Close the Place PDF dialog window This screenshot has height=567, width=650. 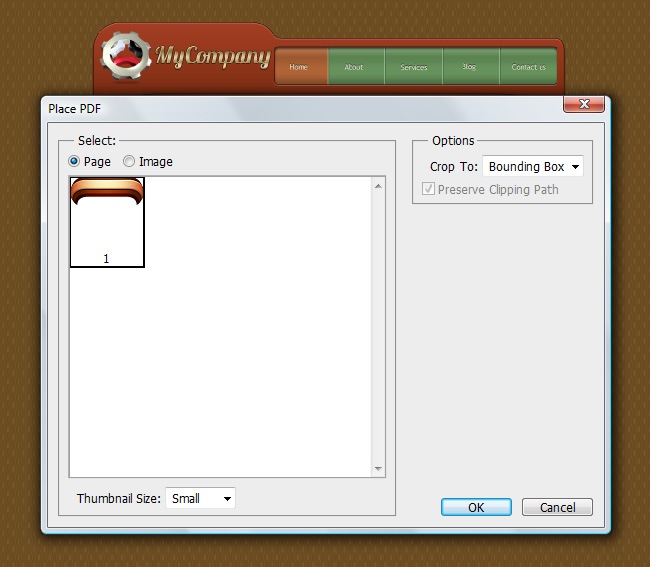pyautogui.click(x=584, y=104)
